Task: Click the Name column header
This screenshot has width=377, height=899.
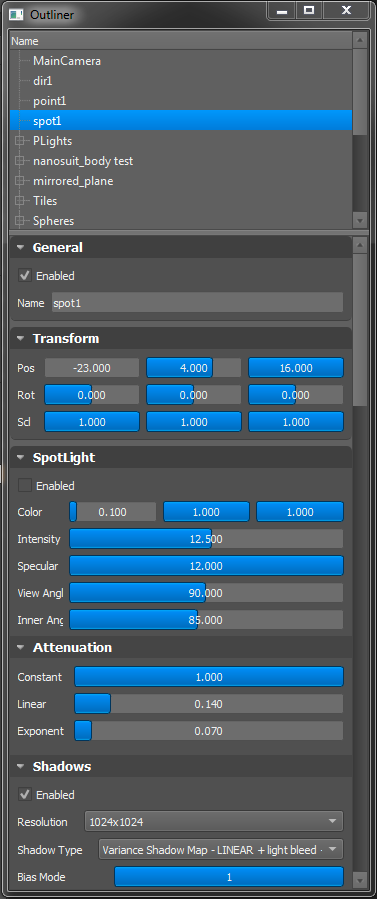Action: pyautogui.click(x=180, y=41)
